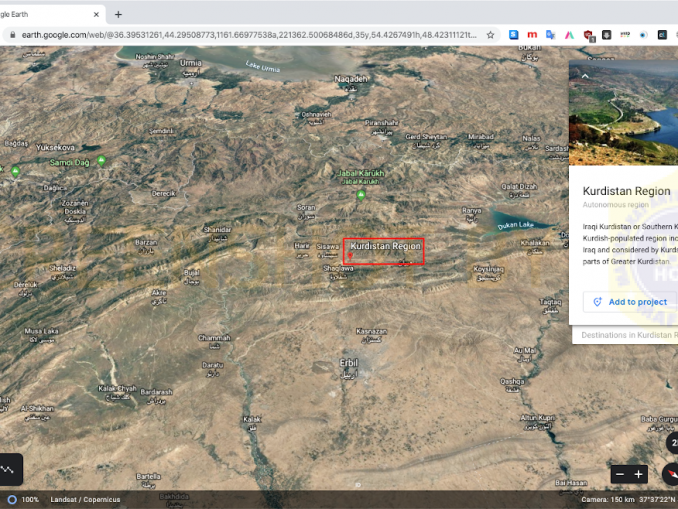Viewport: 678px width, 509px height.
Task: Click the Kurdistan Region map label
Action: [x=385, y=246]
